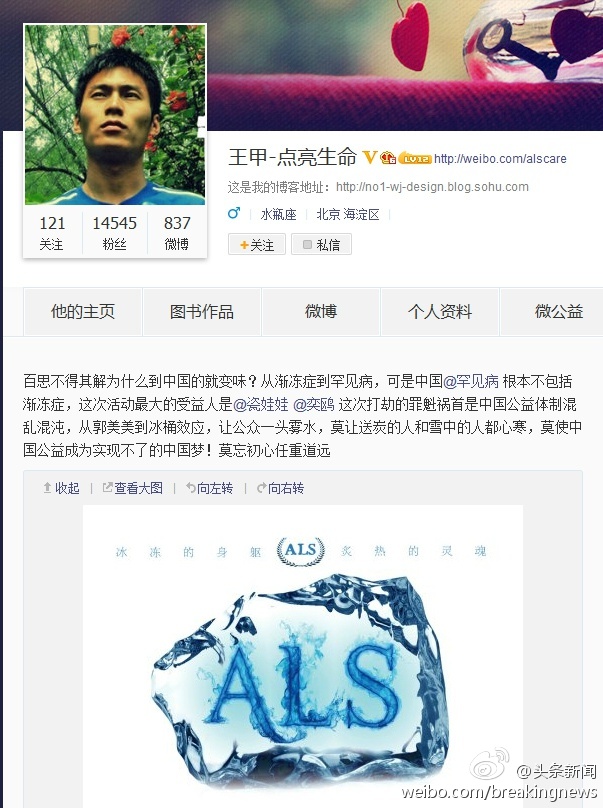Screen dimensions: 603x808
Task: Open the 个人资料 tab
Action: click(x=440, y=312)
